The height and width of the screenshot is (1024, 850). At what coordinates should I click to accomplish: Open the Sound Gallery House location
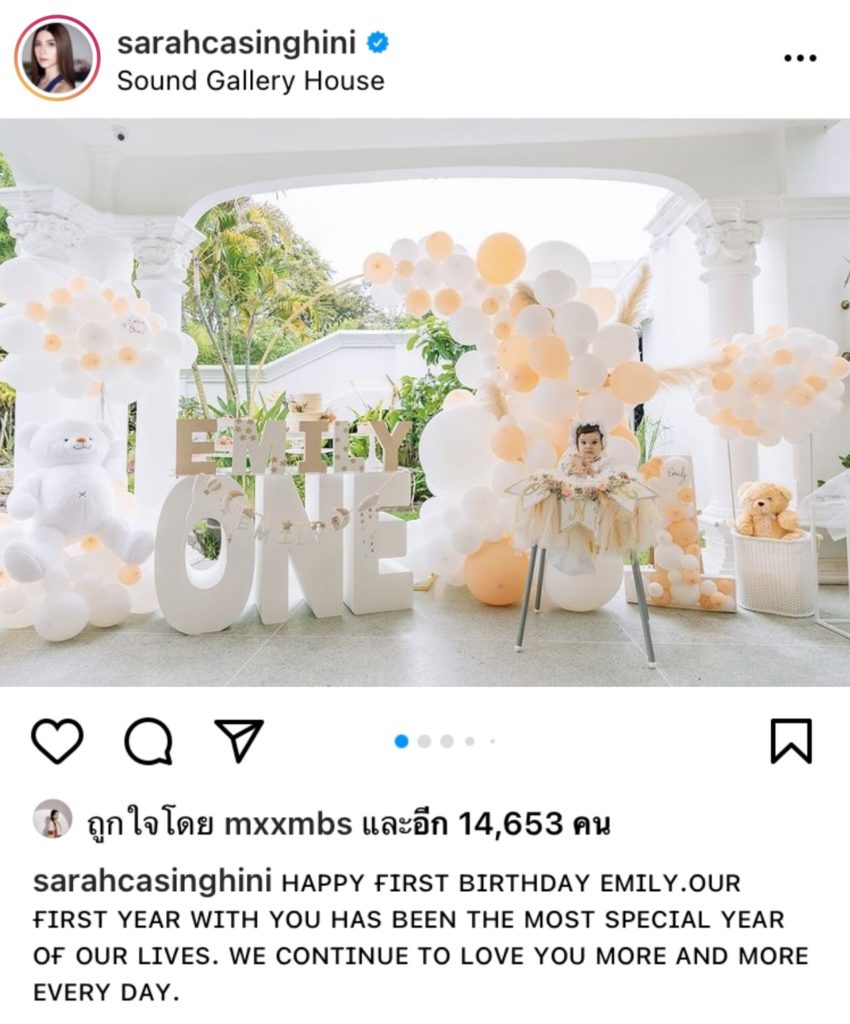point(251,81)
